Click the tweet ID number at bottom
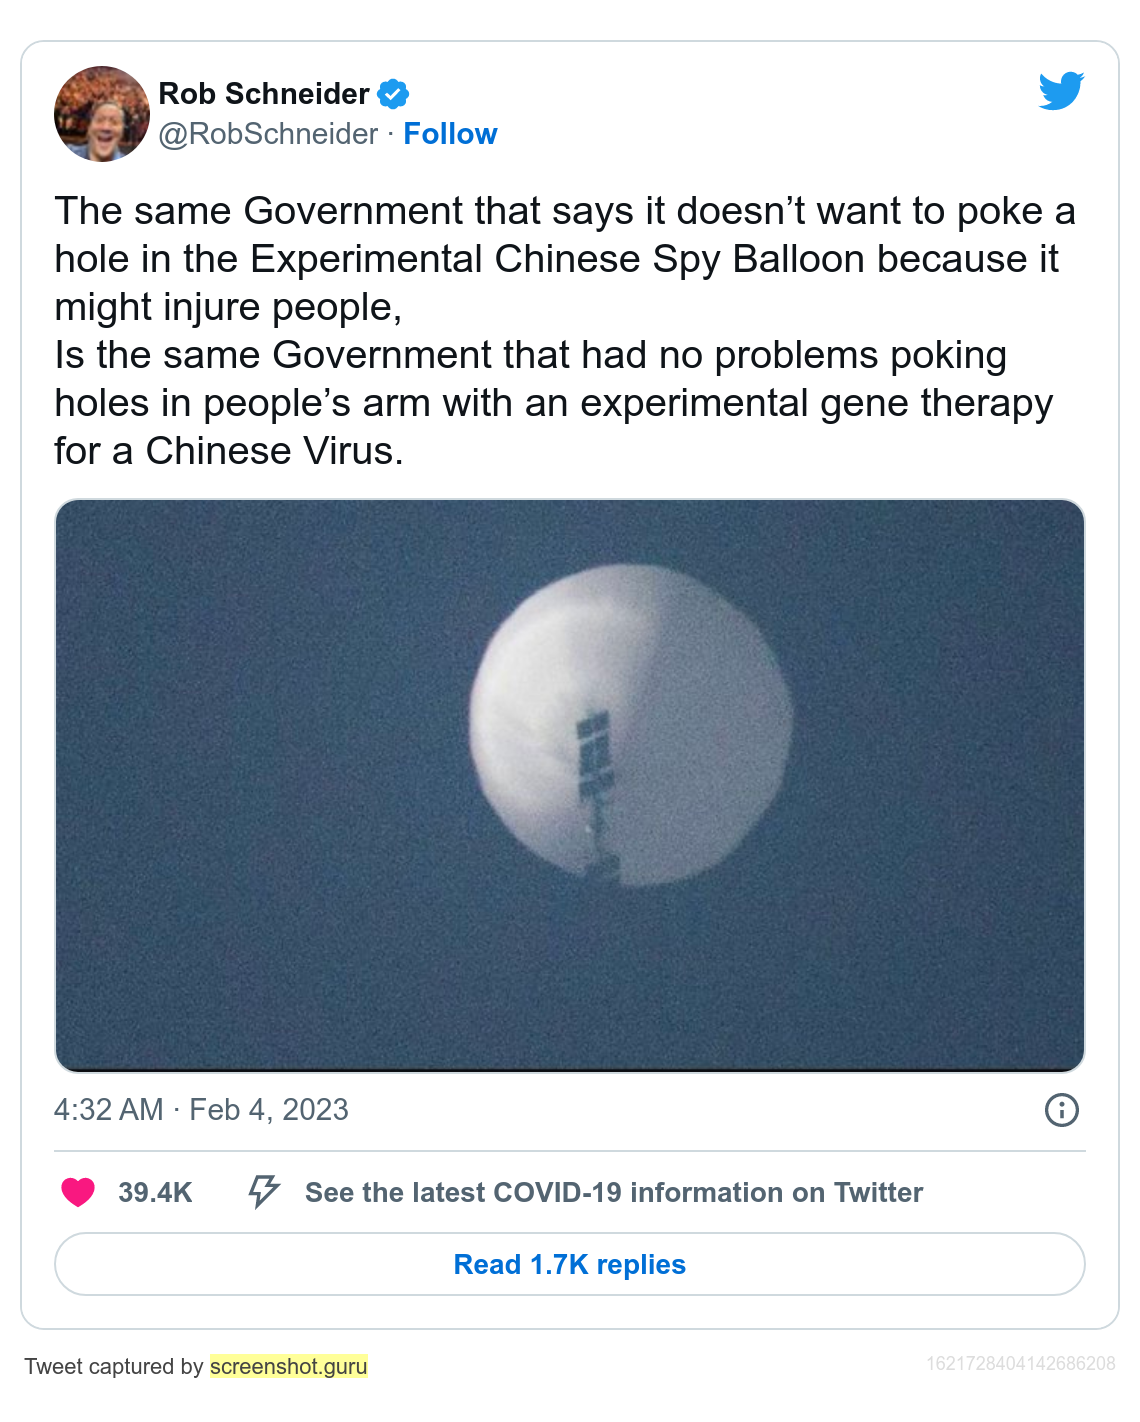This screenshot has width=1140, height=1422. point(1021,1363)
